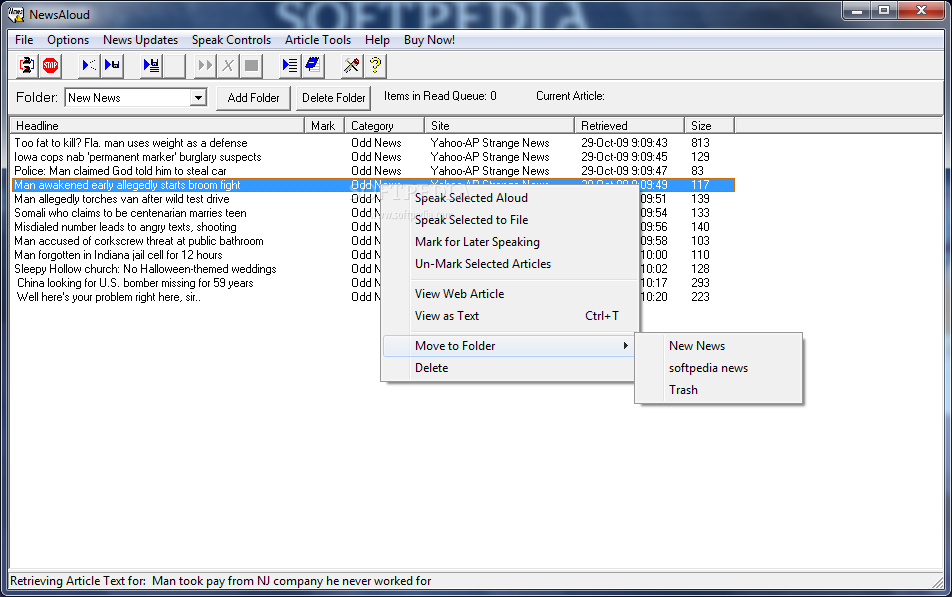Choose Speak Selected Aloud from context menu
This screenshot has width=952, height=597.
click(x=471, y=198)
